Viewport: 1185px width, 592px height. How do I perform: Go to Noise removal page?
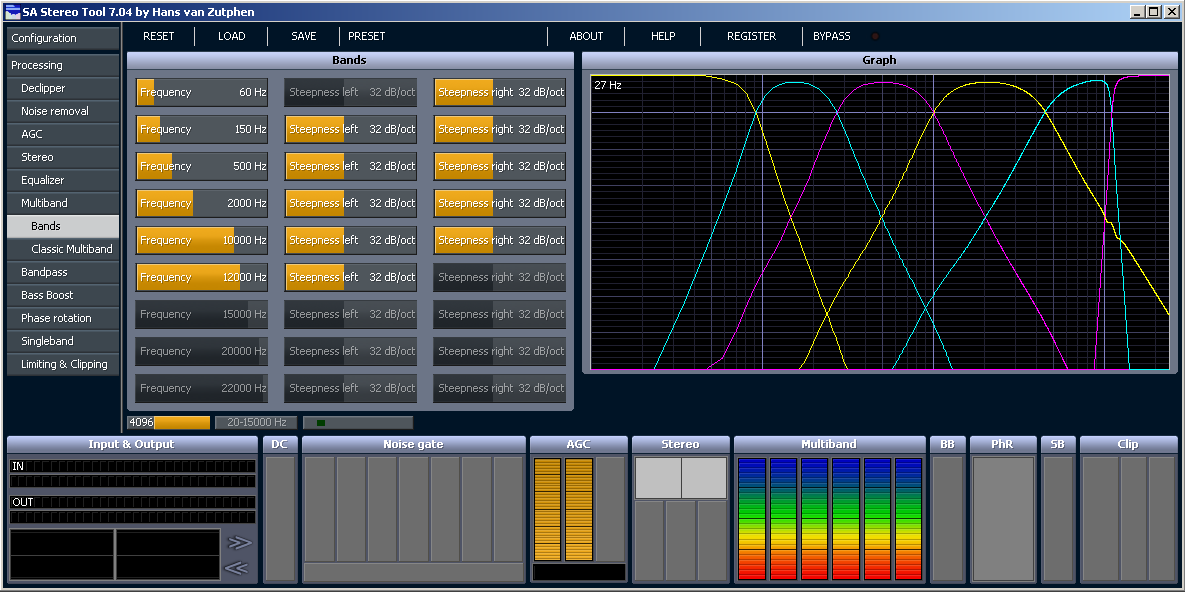[63, 111]
